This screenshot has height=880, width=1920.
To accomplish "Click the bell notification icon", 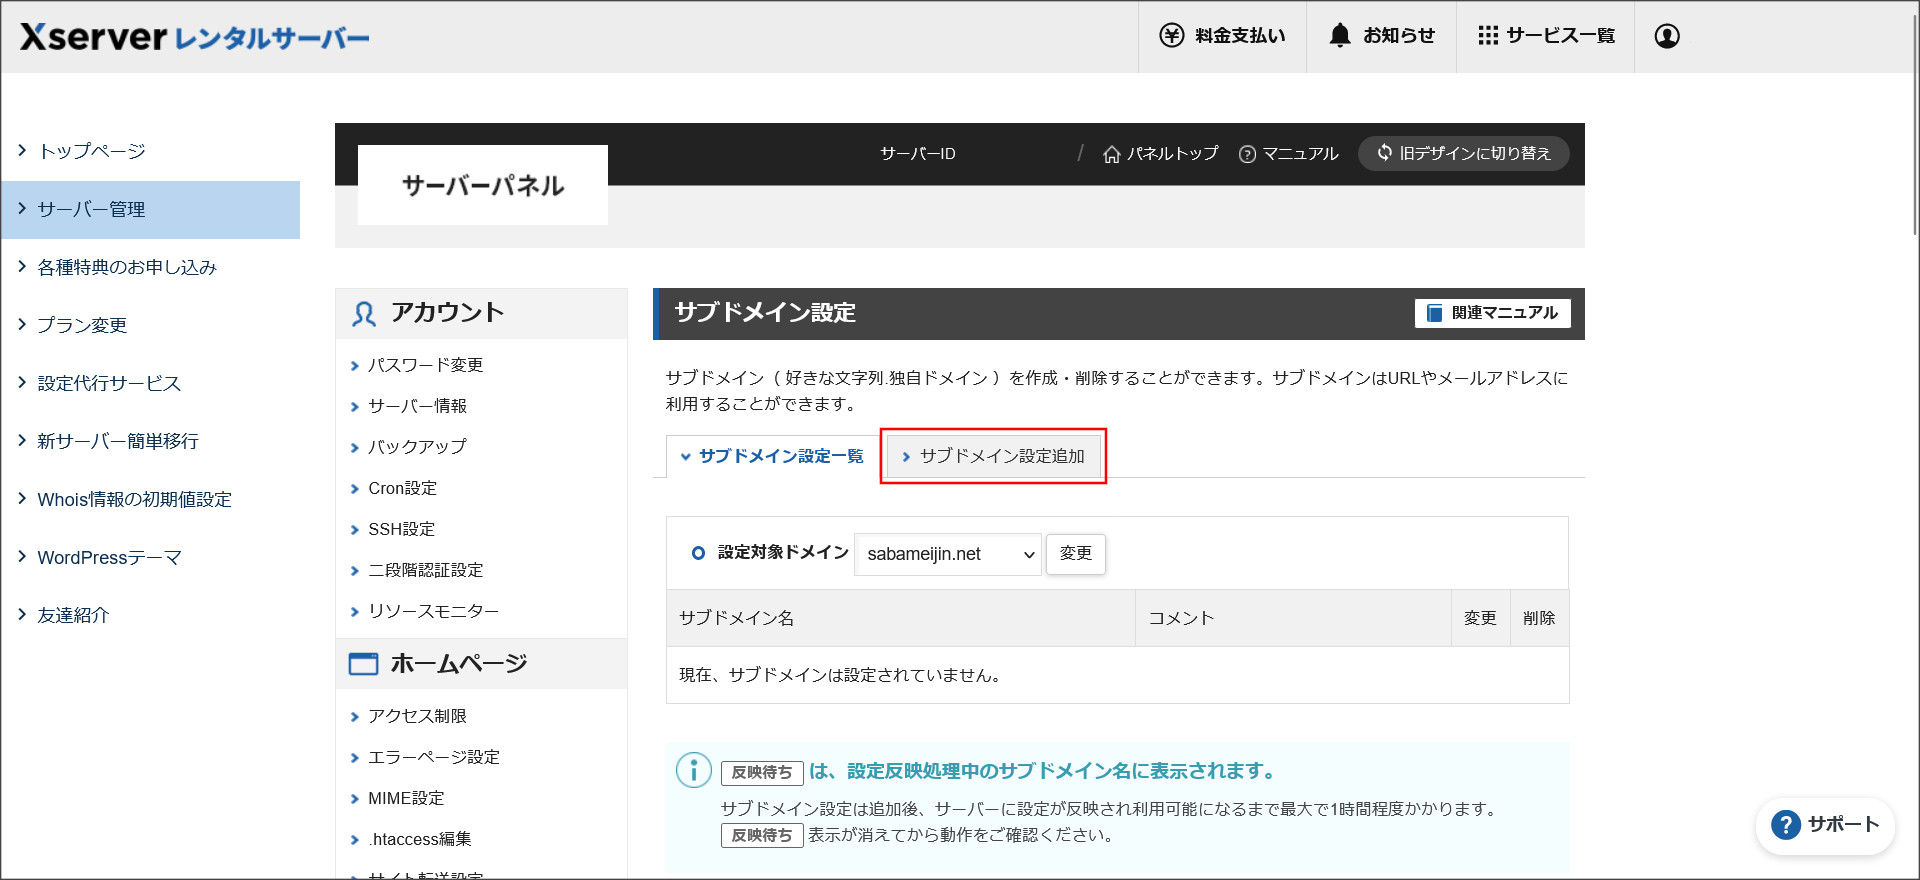I will pyautogui.click(x=1340, y=35).
